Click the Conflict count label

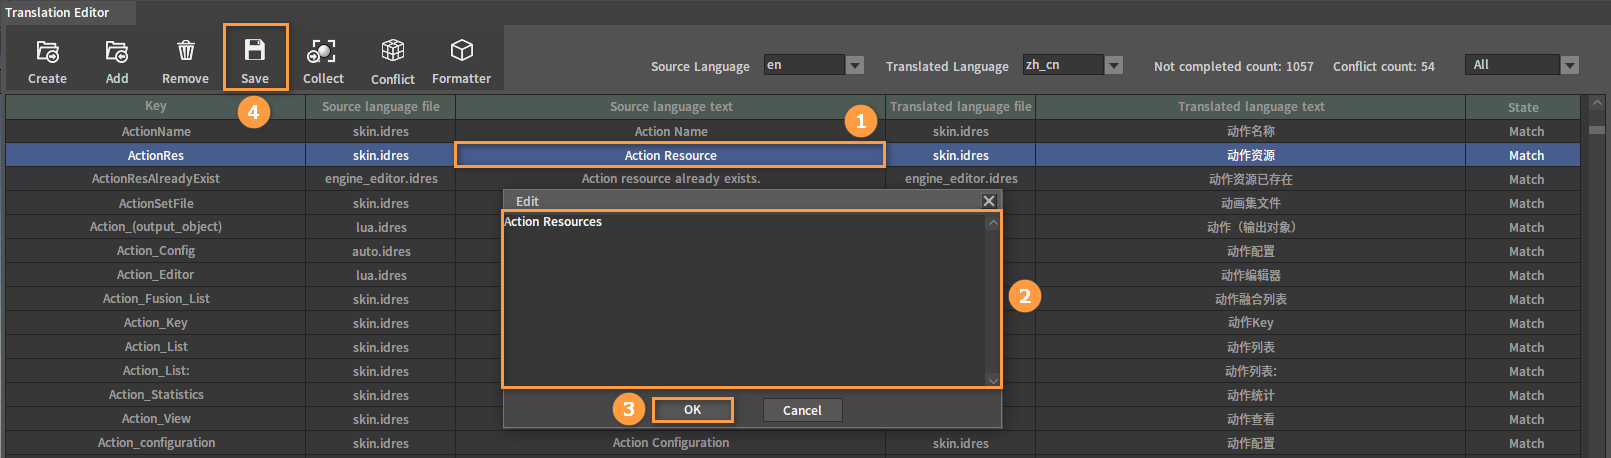[1383, 66]
